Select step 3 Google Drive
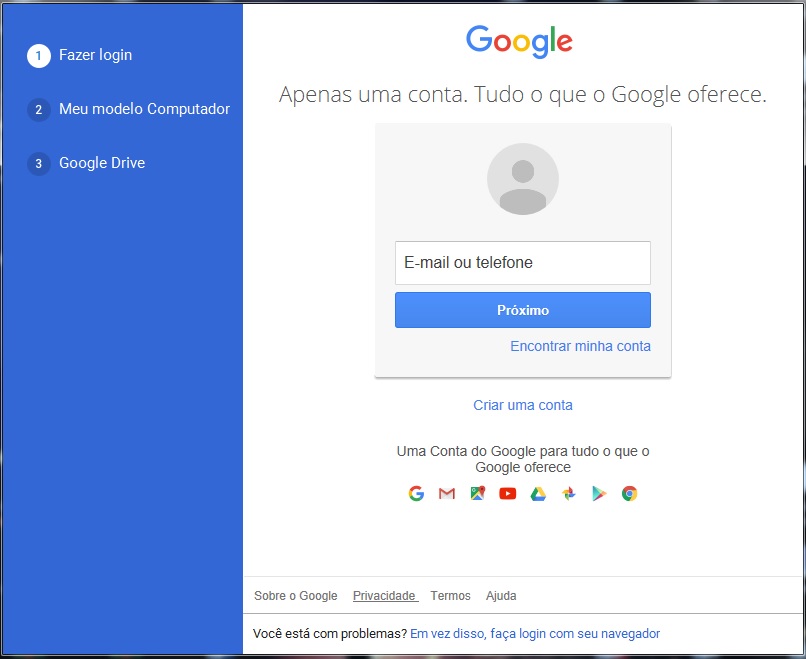Image resolution: width=806 pixels, height=659 pixels. point(86,163)
